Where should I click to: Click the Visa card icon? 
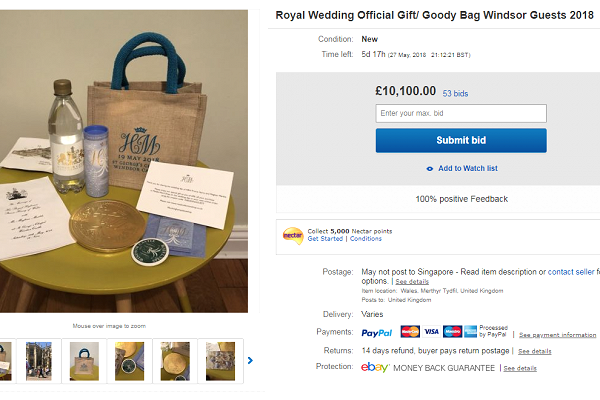tap(431, 332)
